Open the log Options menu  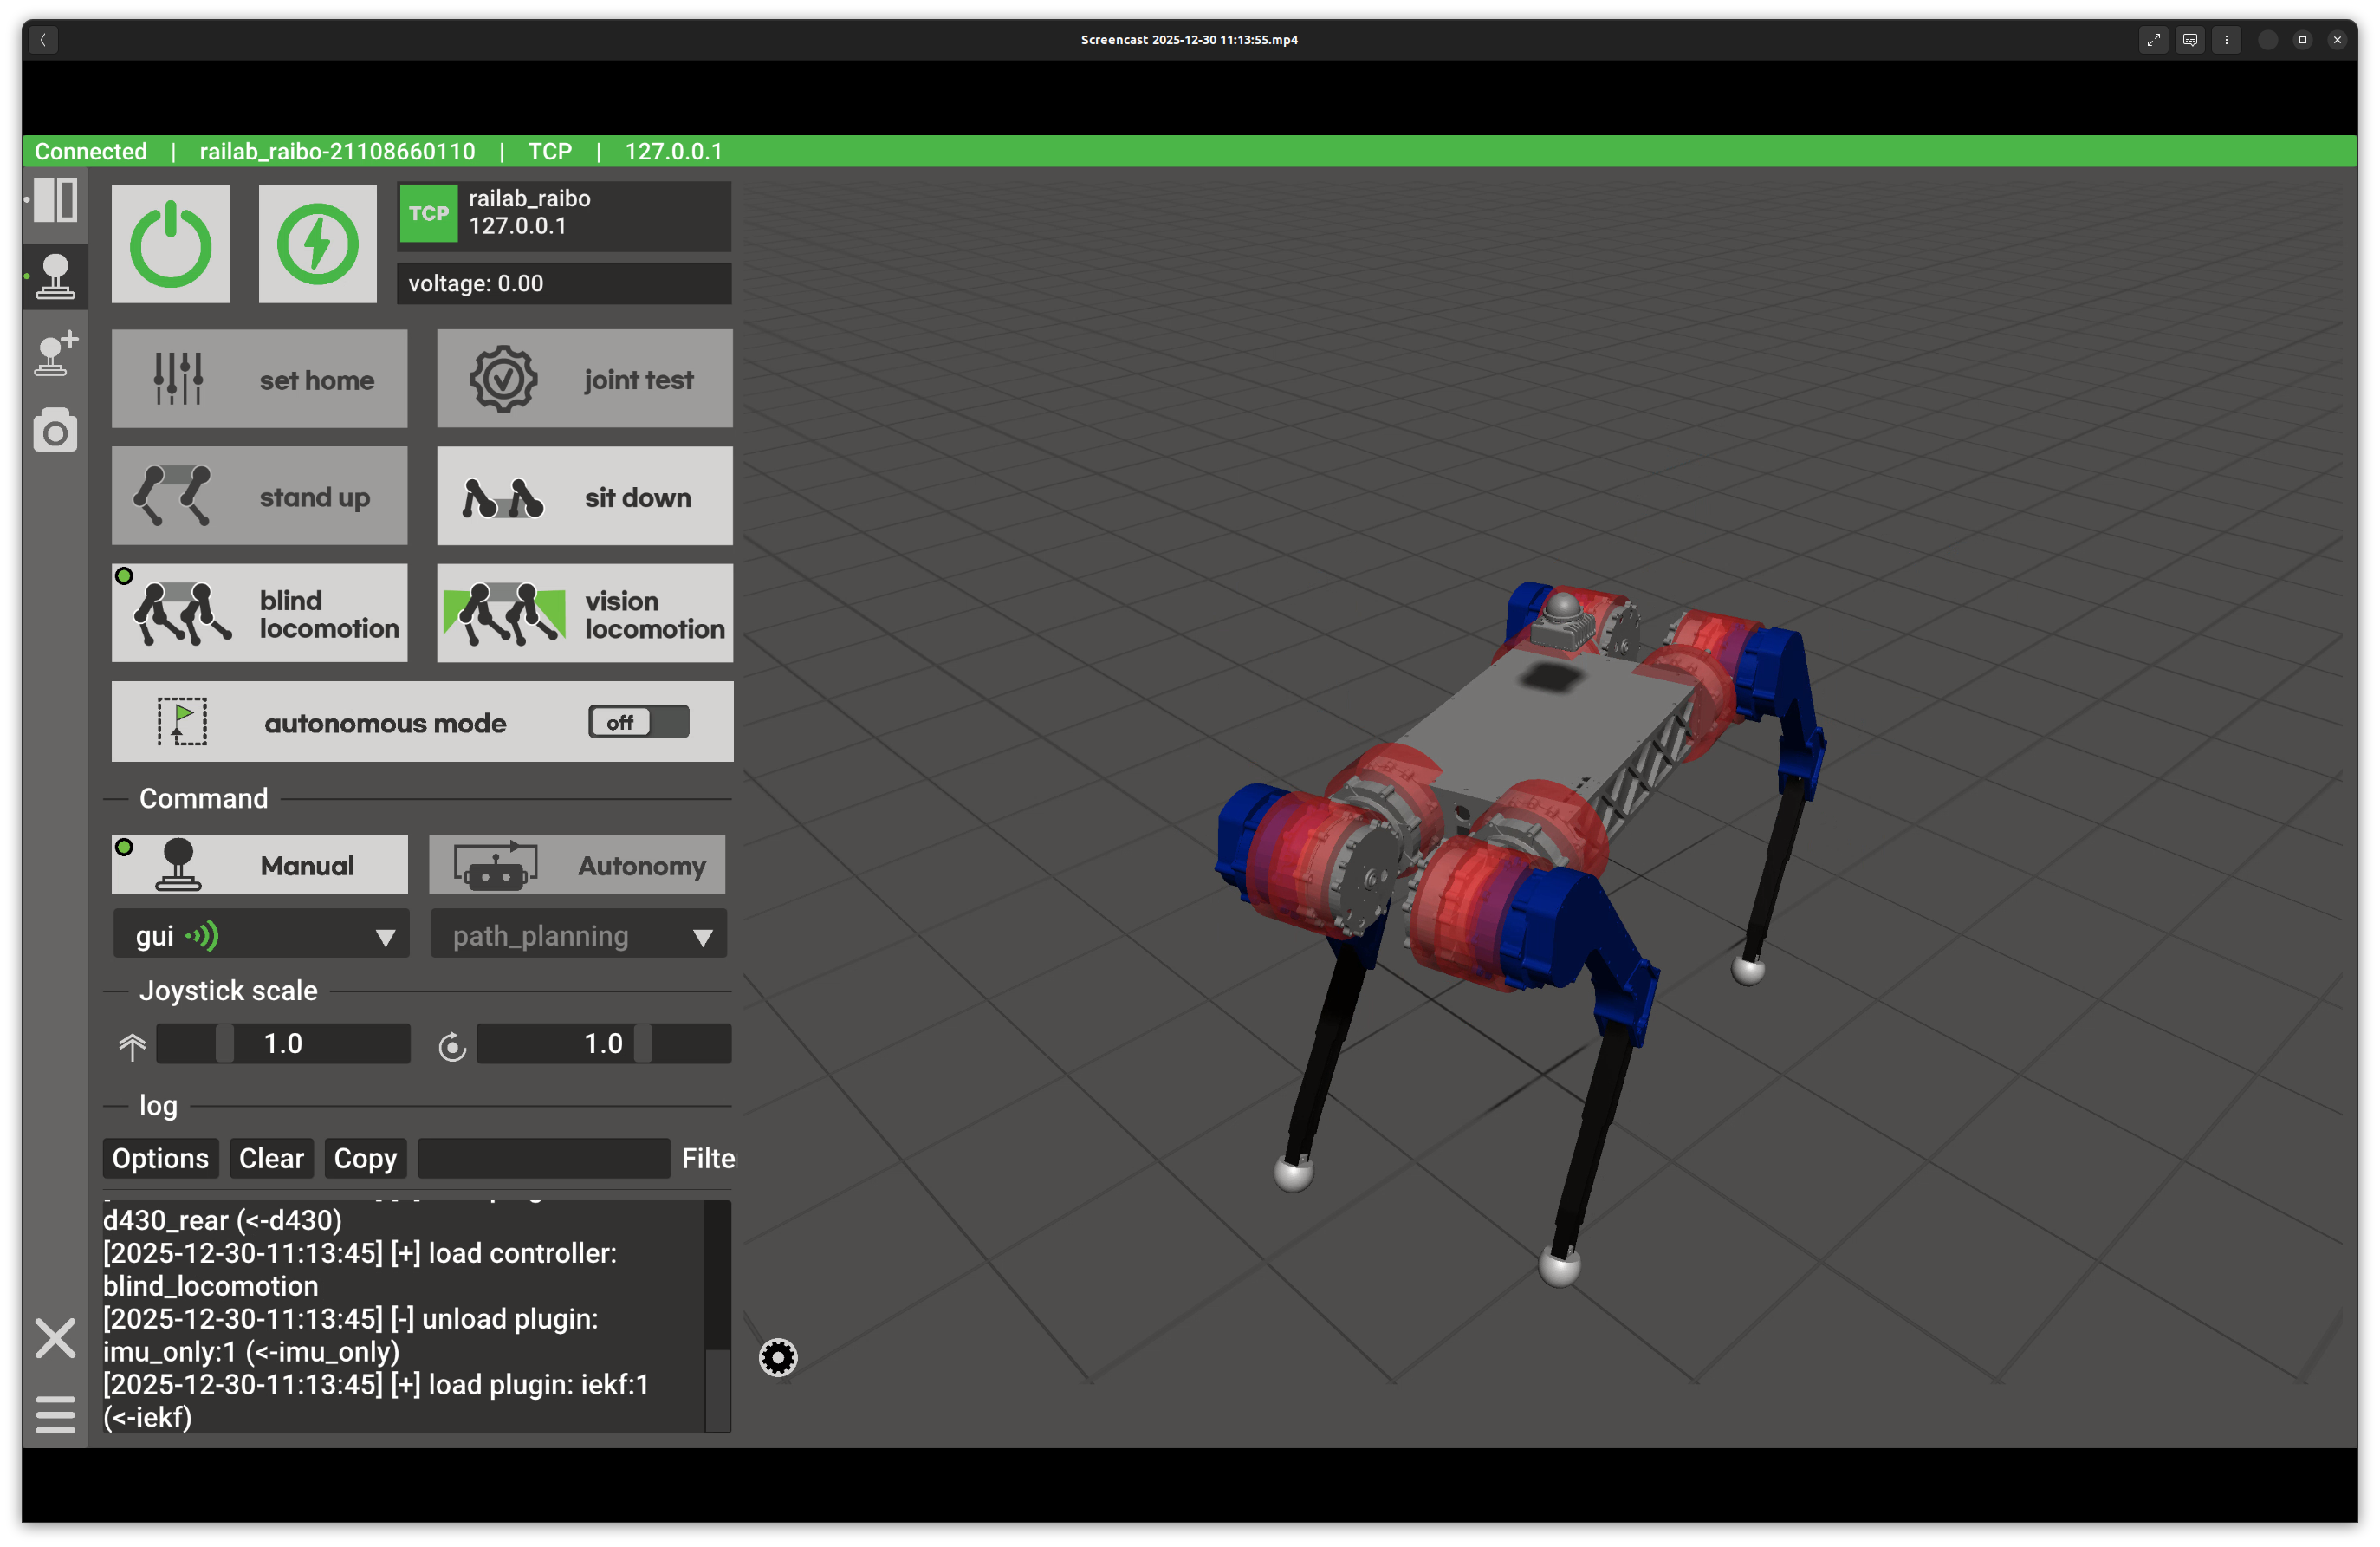(160, 1158)
